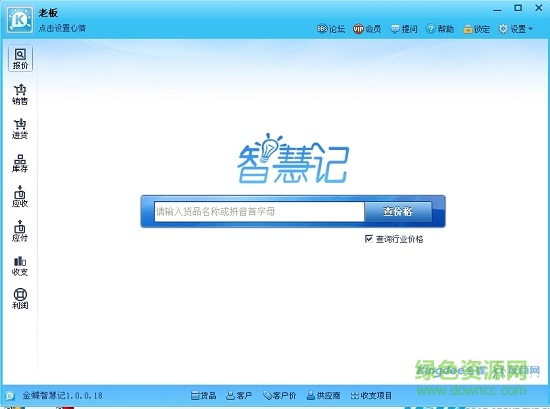Click the 老板 username label

pyautogui.click(x=48, y=13)
